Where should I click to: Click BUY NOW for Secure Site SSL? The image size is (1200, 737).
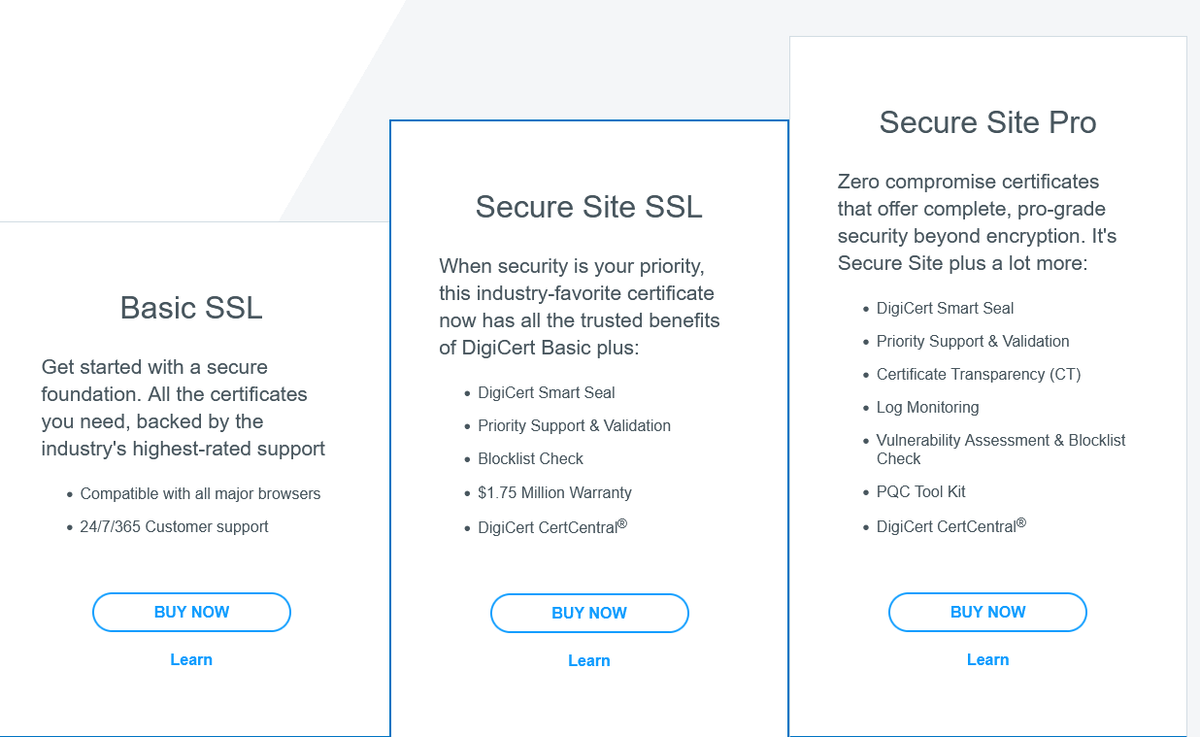pyautogui.click(x=589, y=613)
